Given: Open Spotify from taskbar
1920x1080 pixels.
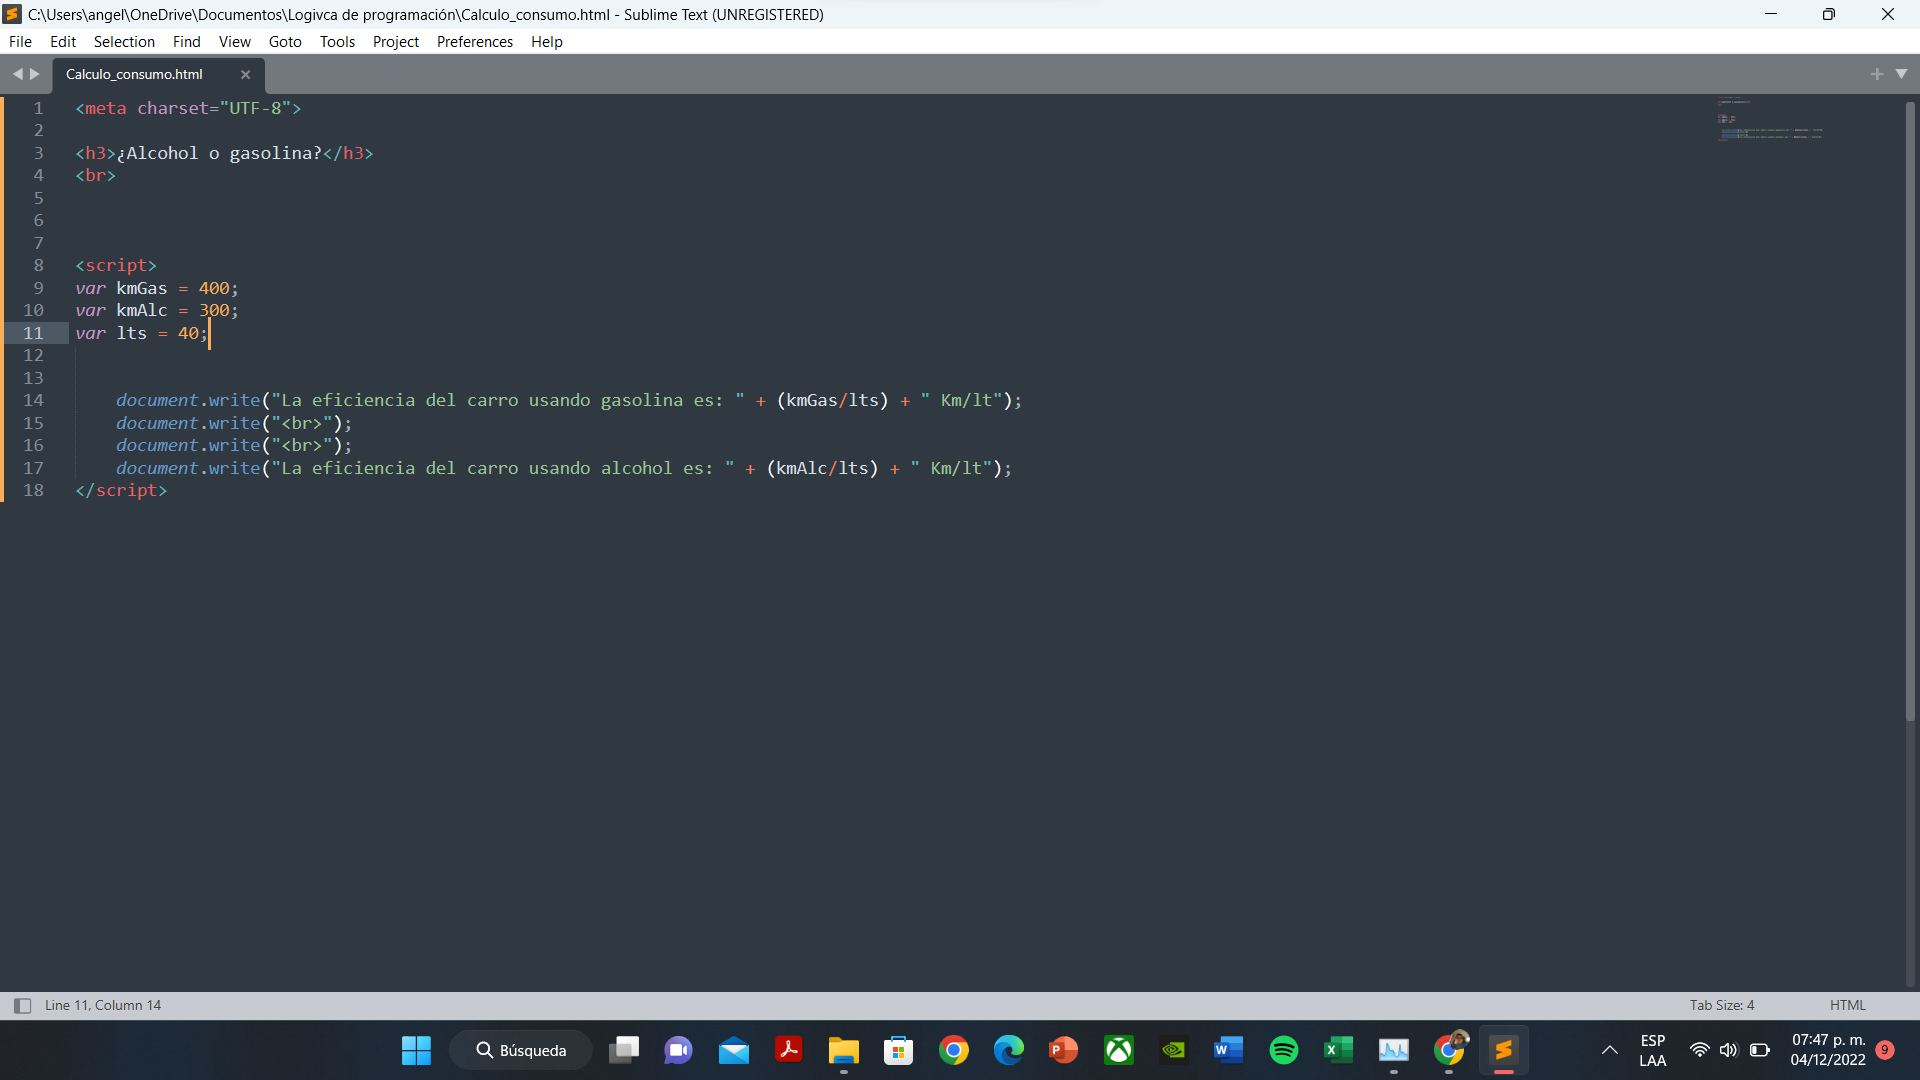Looking at the screenshot, I should [x=1283, y=1050].
